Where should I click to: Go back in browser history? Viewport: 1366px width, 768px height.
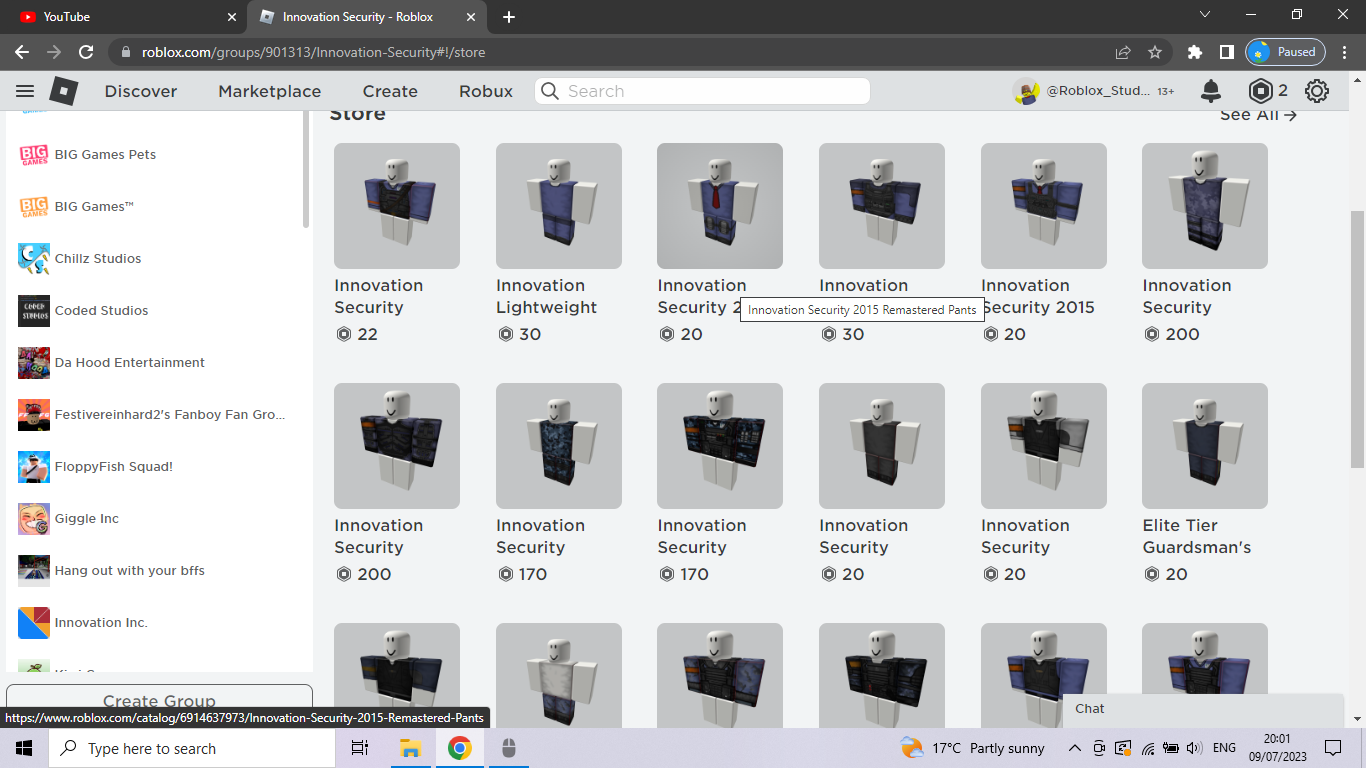pyautogui.click(x=22, y=52)
